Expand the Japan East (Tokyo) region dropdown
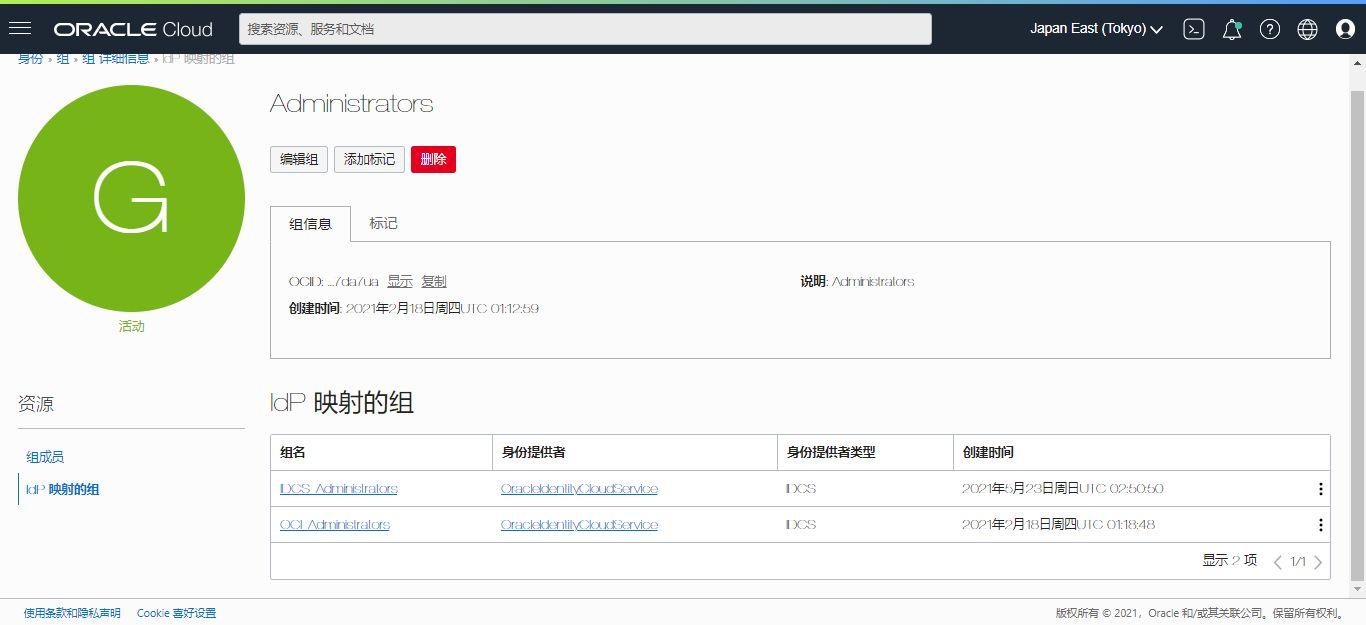Screen dimensions: 1366x625 (x=1097, y=29)
